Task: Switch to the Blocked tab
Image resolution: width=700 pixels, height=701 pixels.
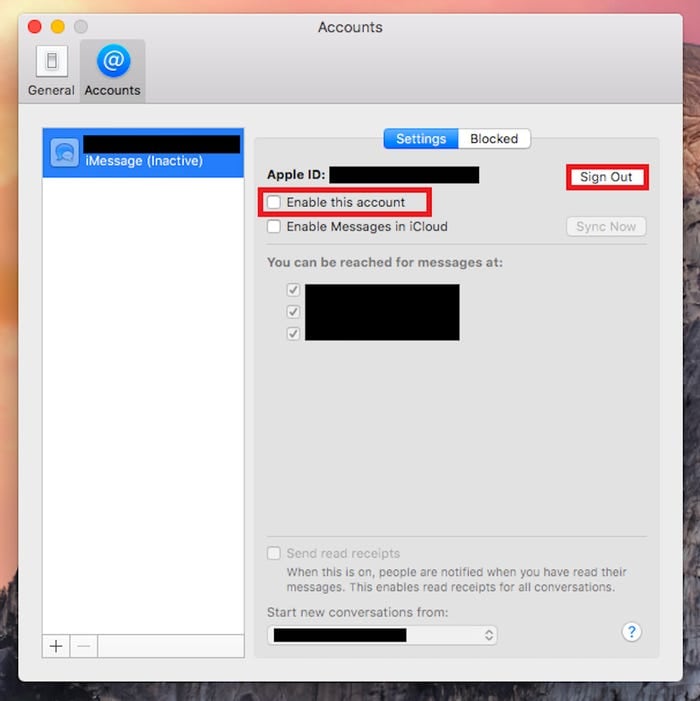Action: coord(494,139)
